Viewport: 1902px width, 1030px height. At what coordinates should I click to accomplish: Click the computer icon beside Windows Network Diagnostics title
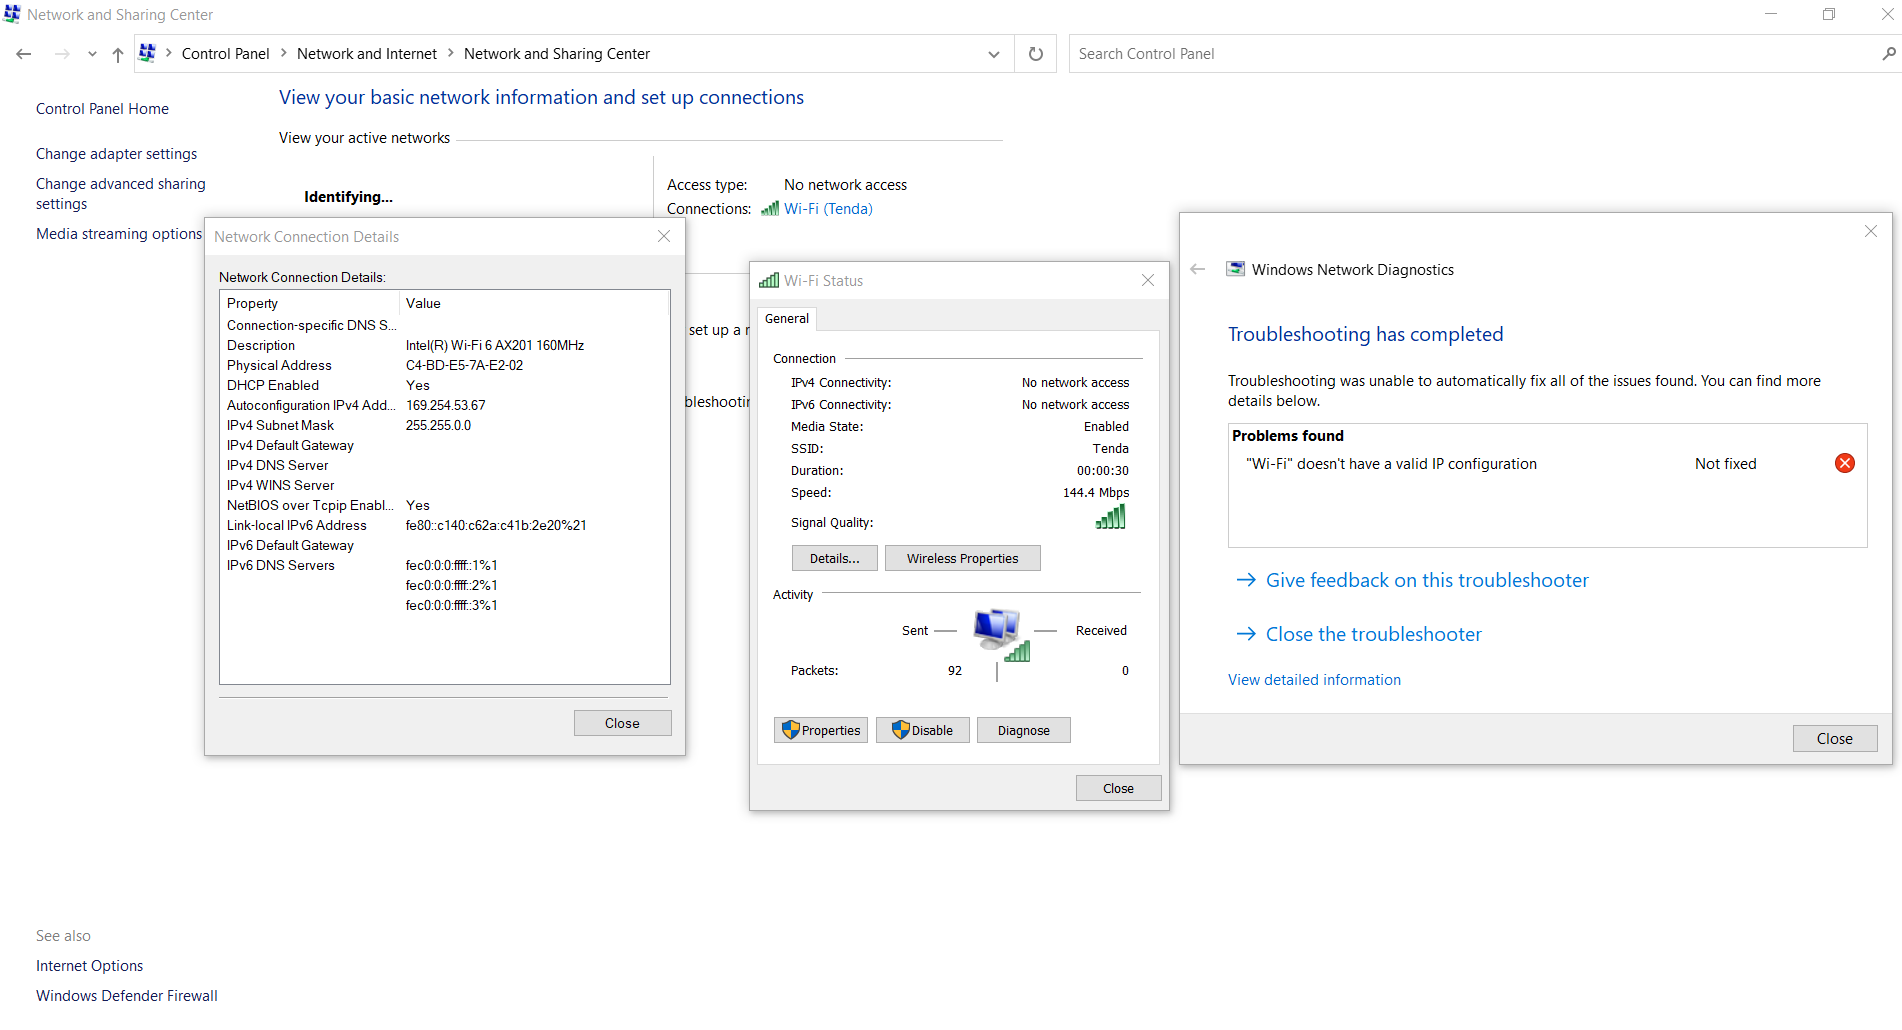(x=1235, y=268)
